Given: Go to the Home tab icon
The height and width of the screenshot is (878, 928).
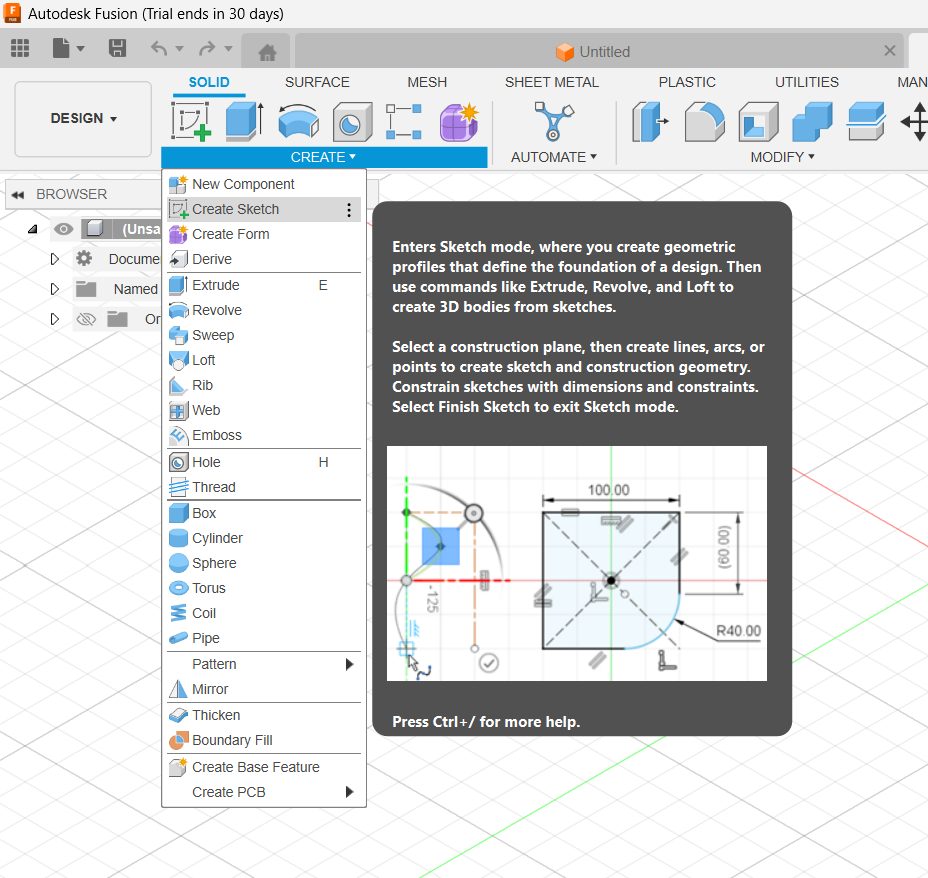Looking at the screenshot, I should click(x=268, y=53).
